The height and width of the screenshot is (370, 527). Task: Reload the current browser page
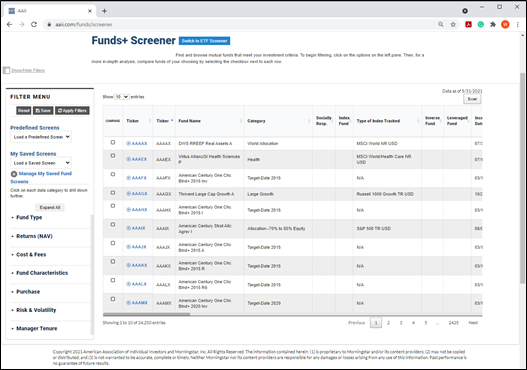(x=34, y=25)
